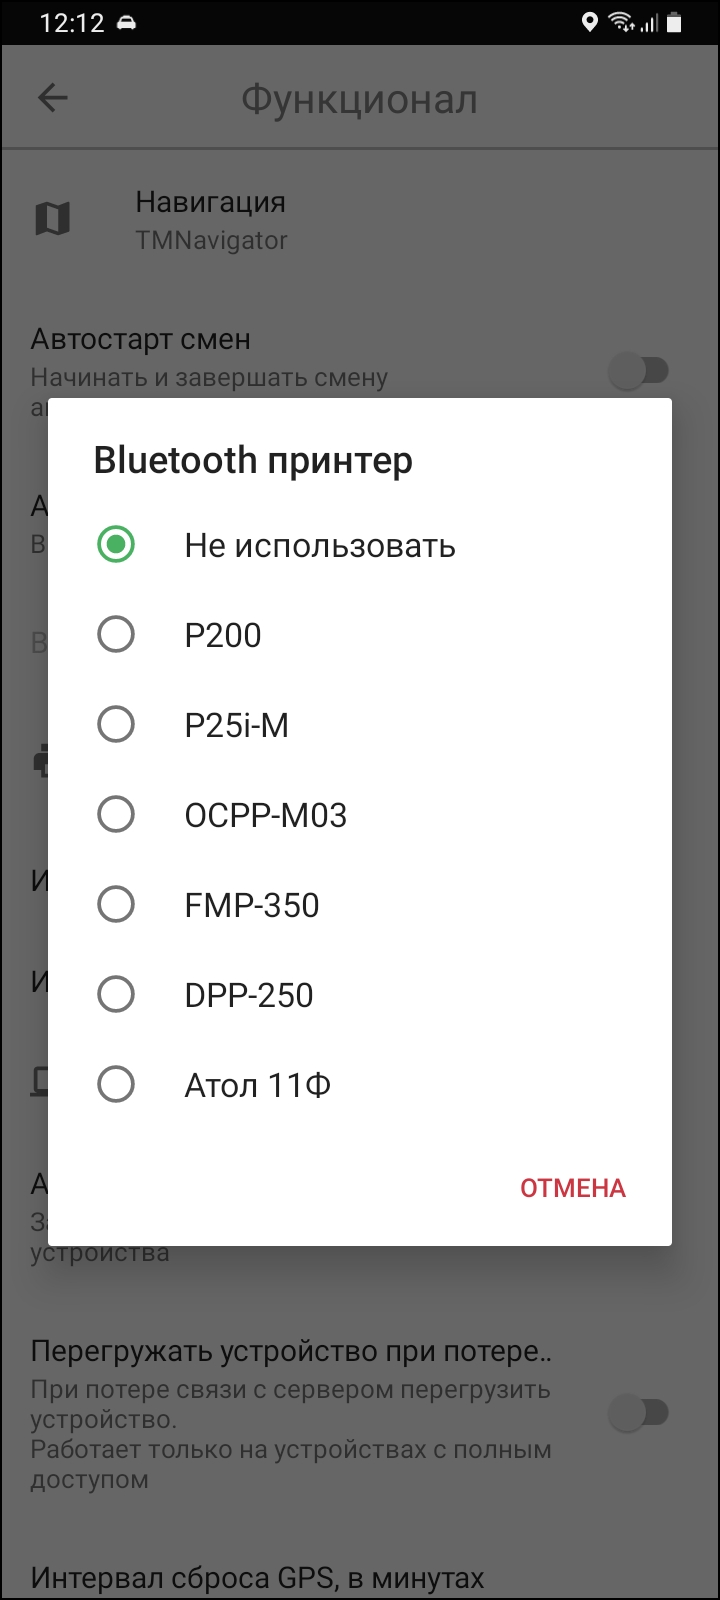Tap the Функционал screen title

(360, 100)
